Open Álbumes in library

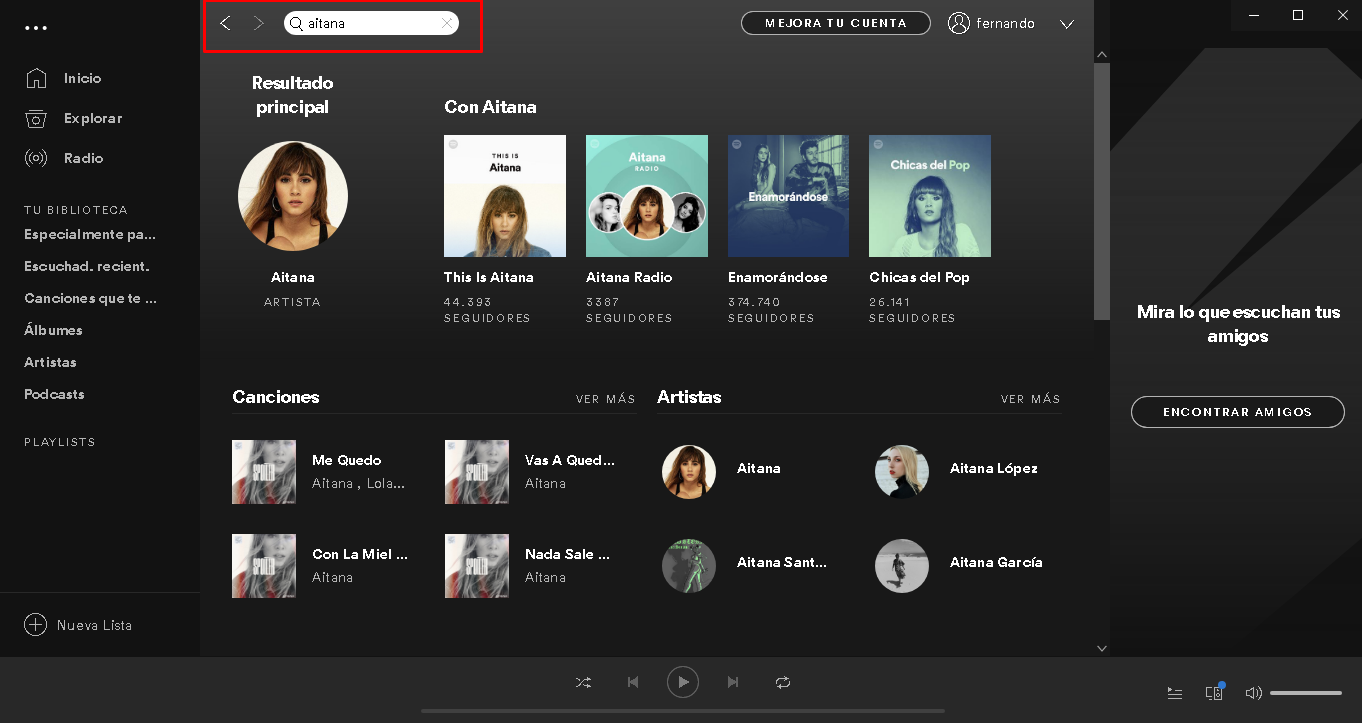pos(53,330)
